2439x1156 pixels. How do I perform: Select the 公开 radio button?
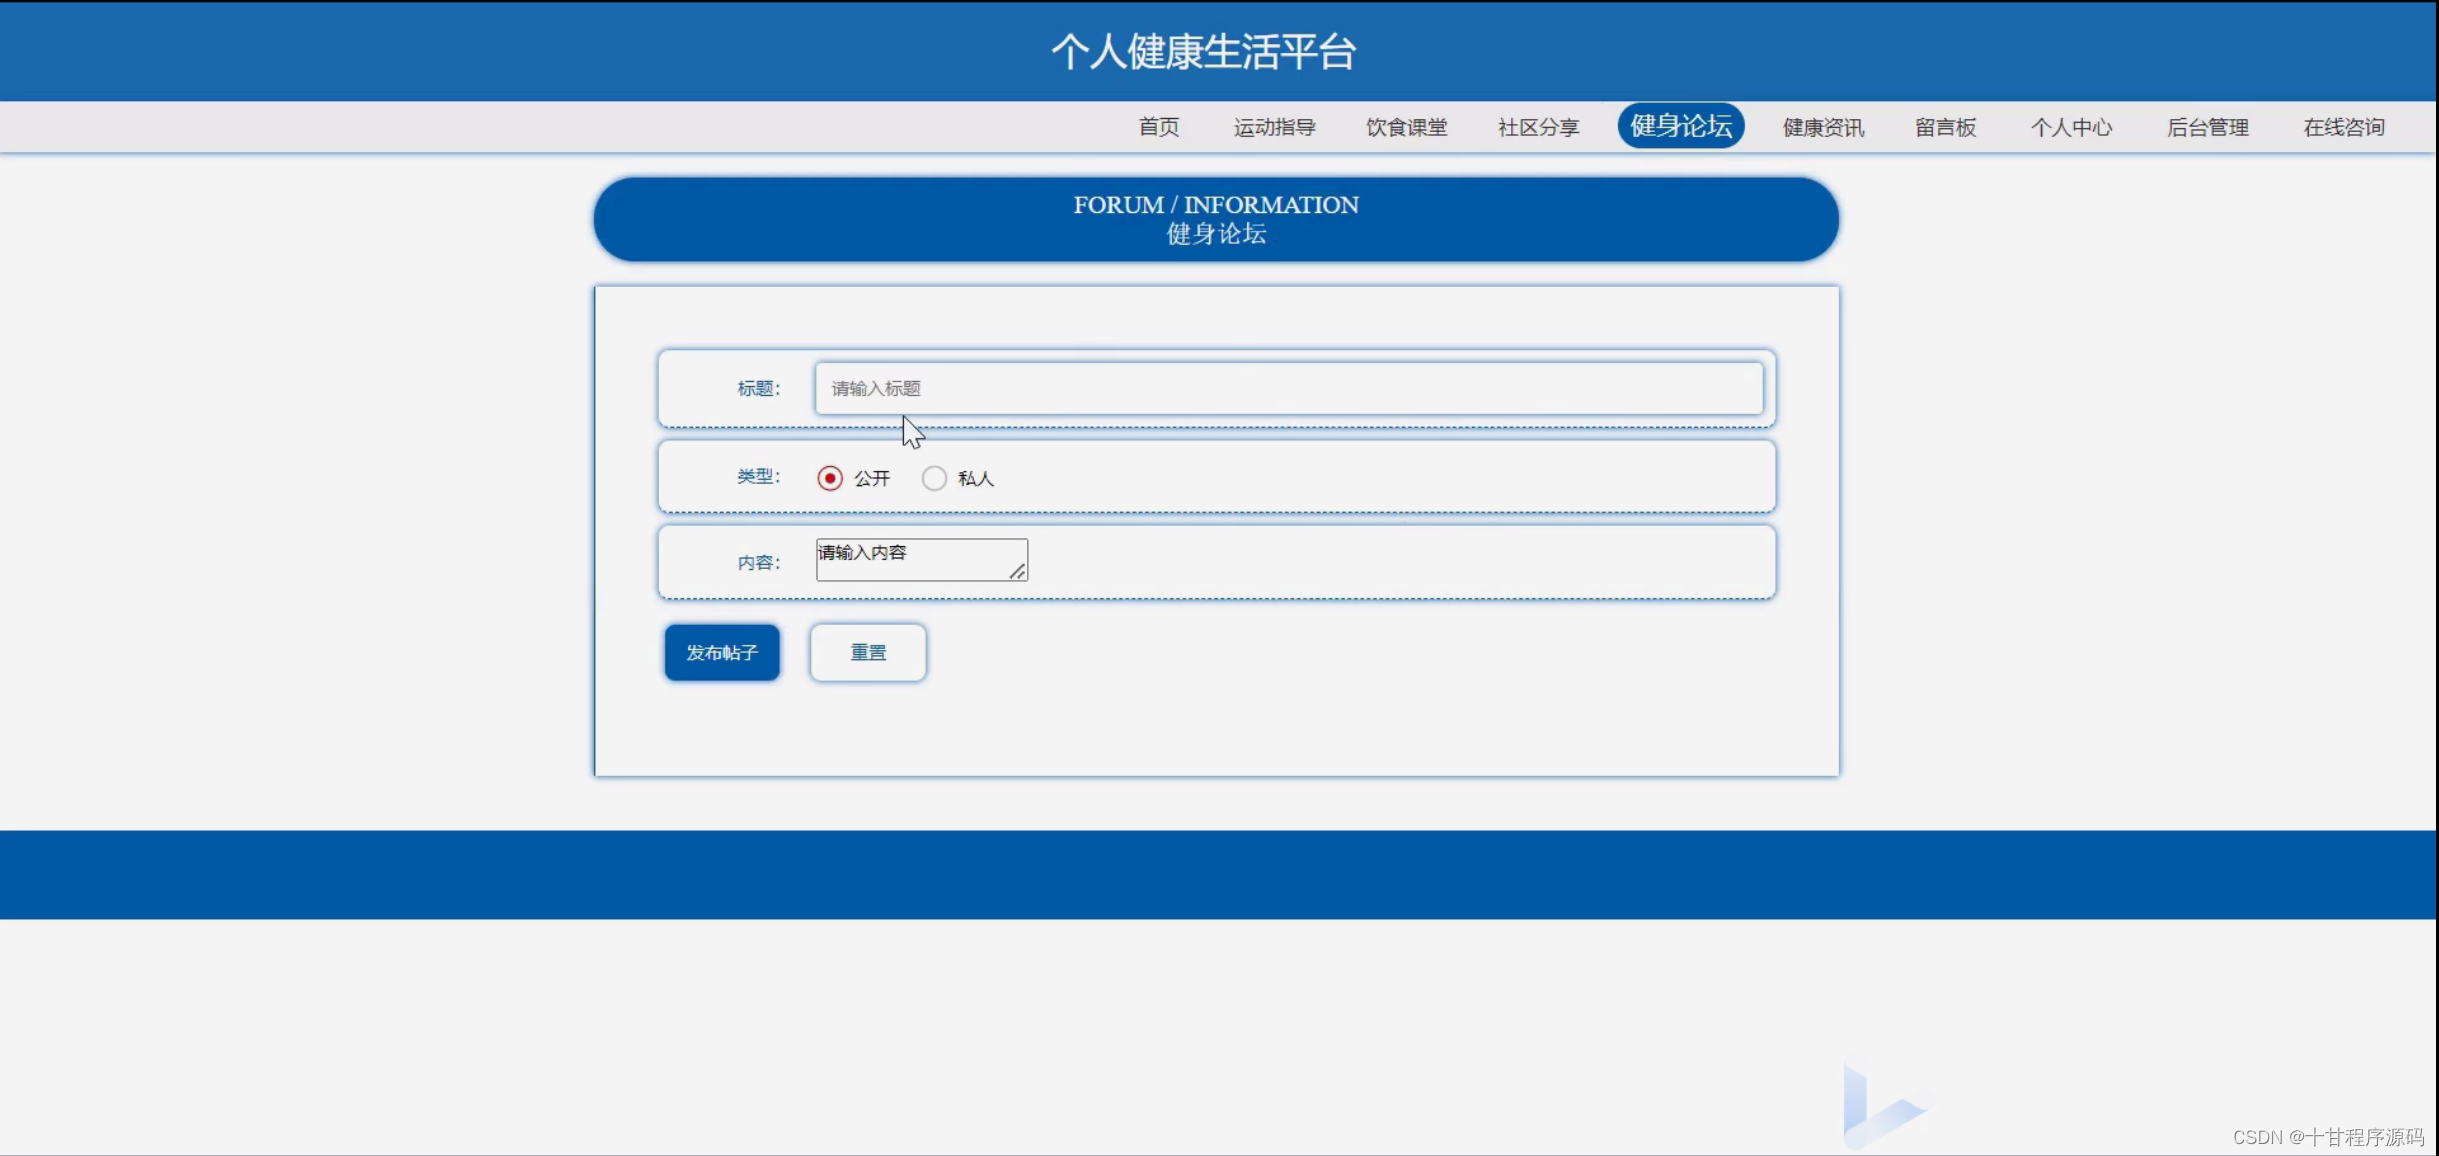(829, 478)
